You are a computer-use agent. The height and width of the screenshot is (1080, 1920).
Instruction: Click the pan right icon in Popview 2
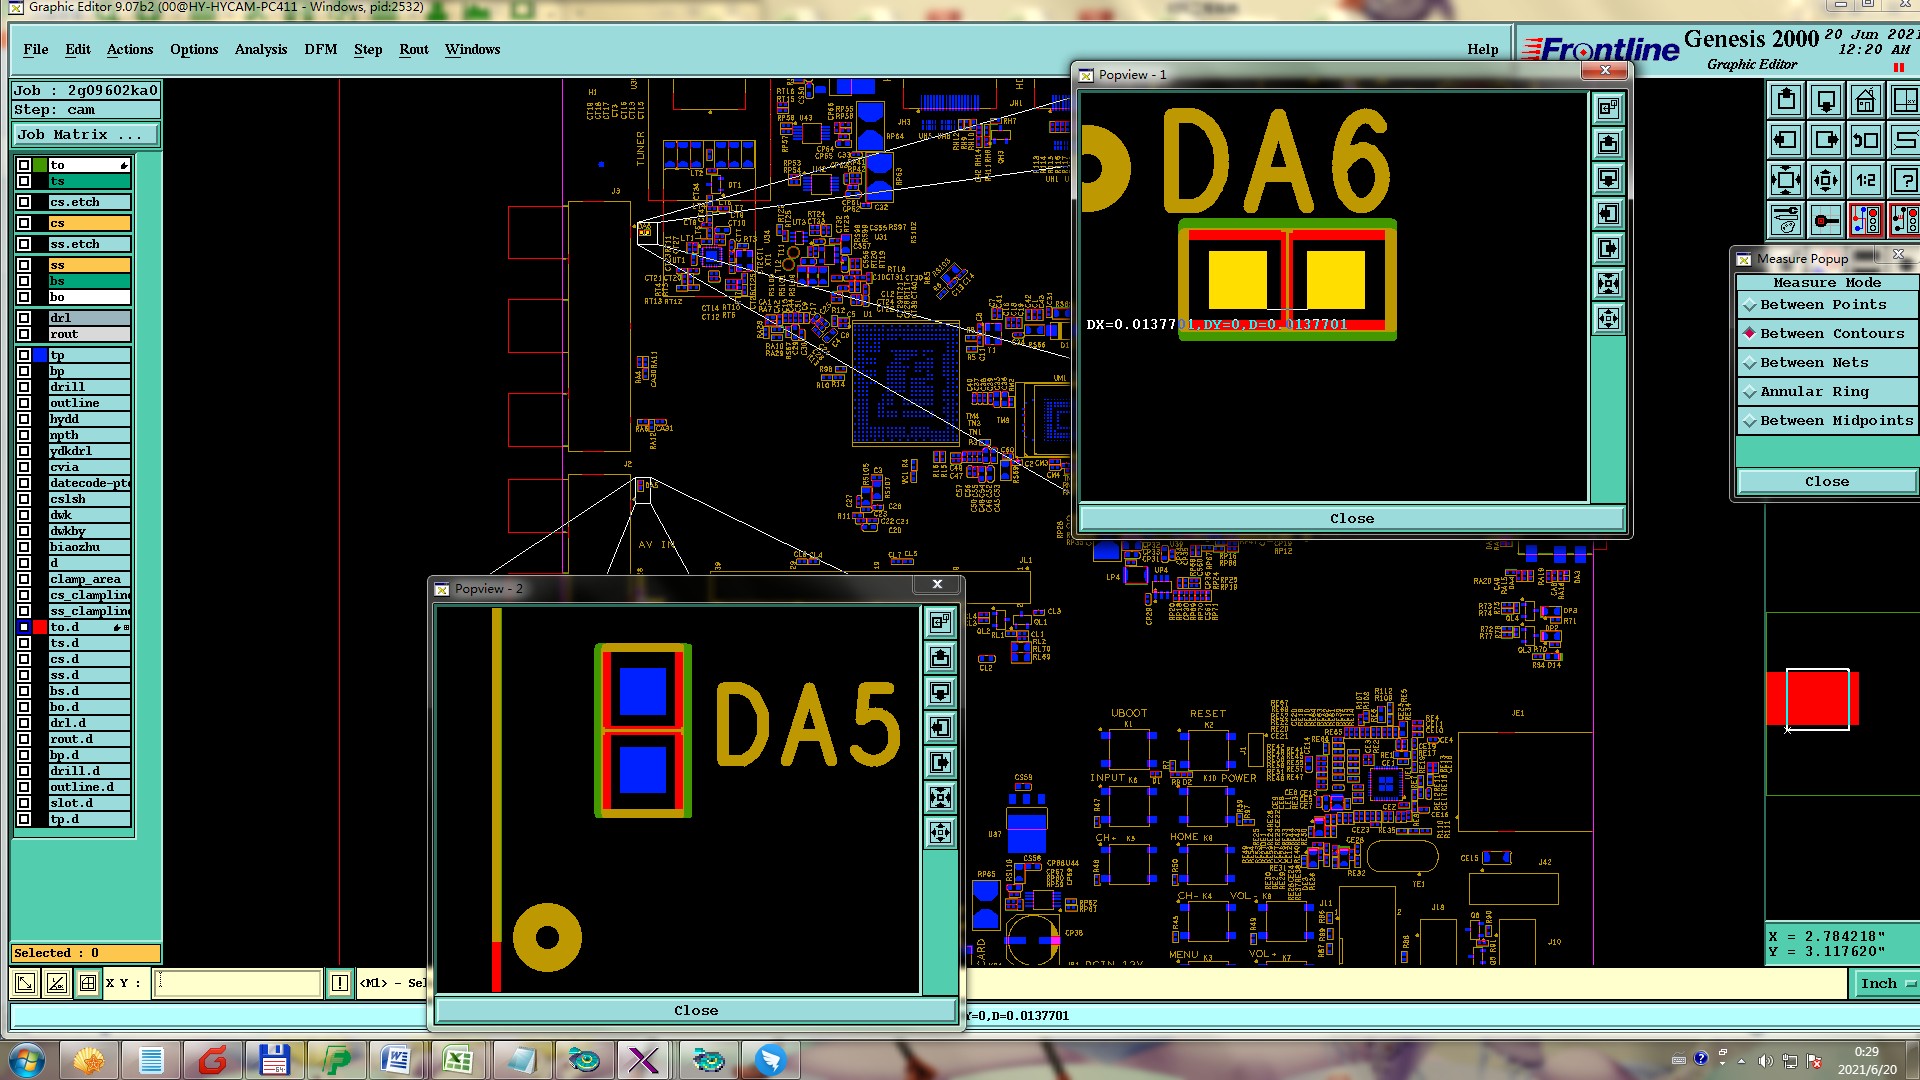coord(940,763)
